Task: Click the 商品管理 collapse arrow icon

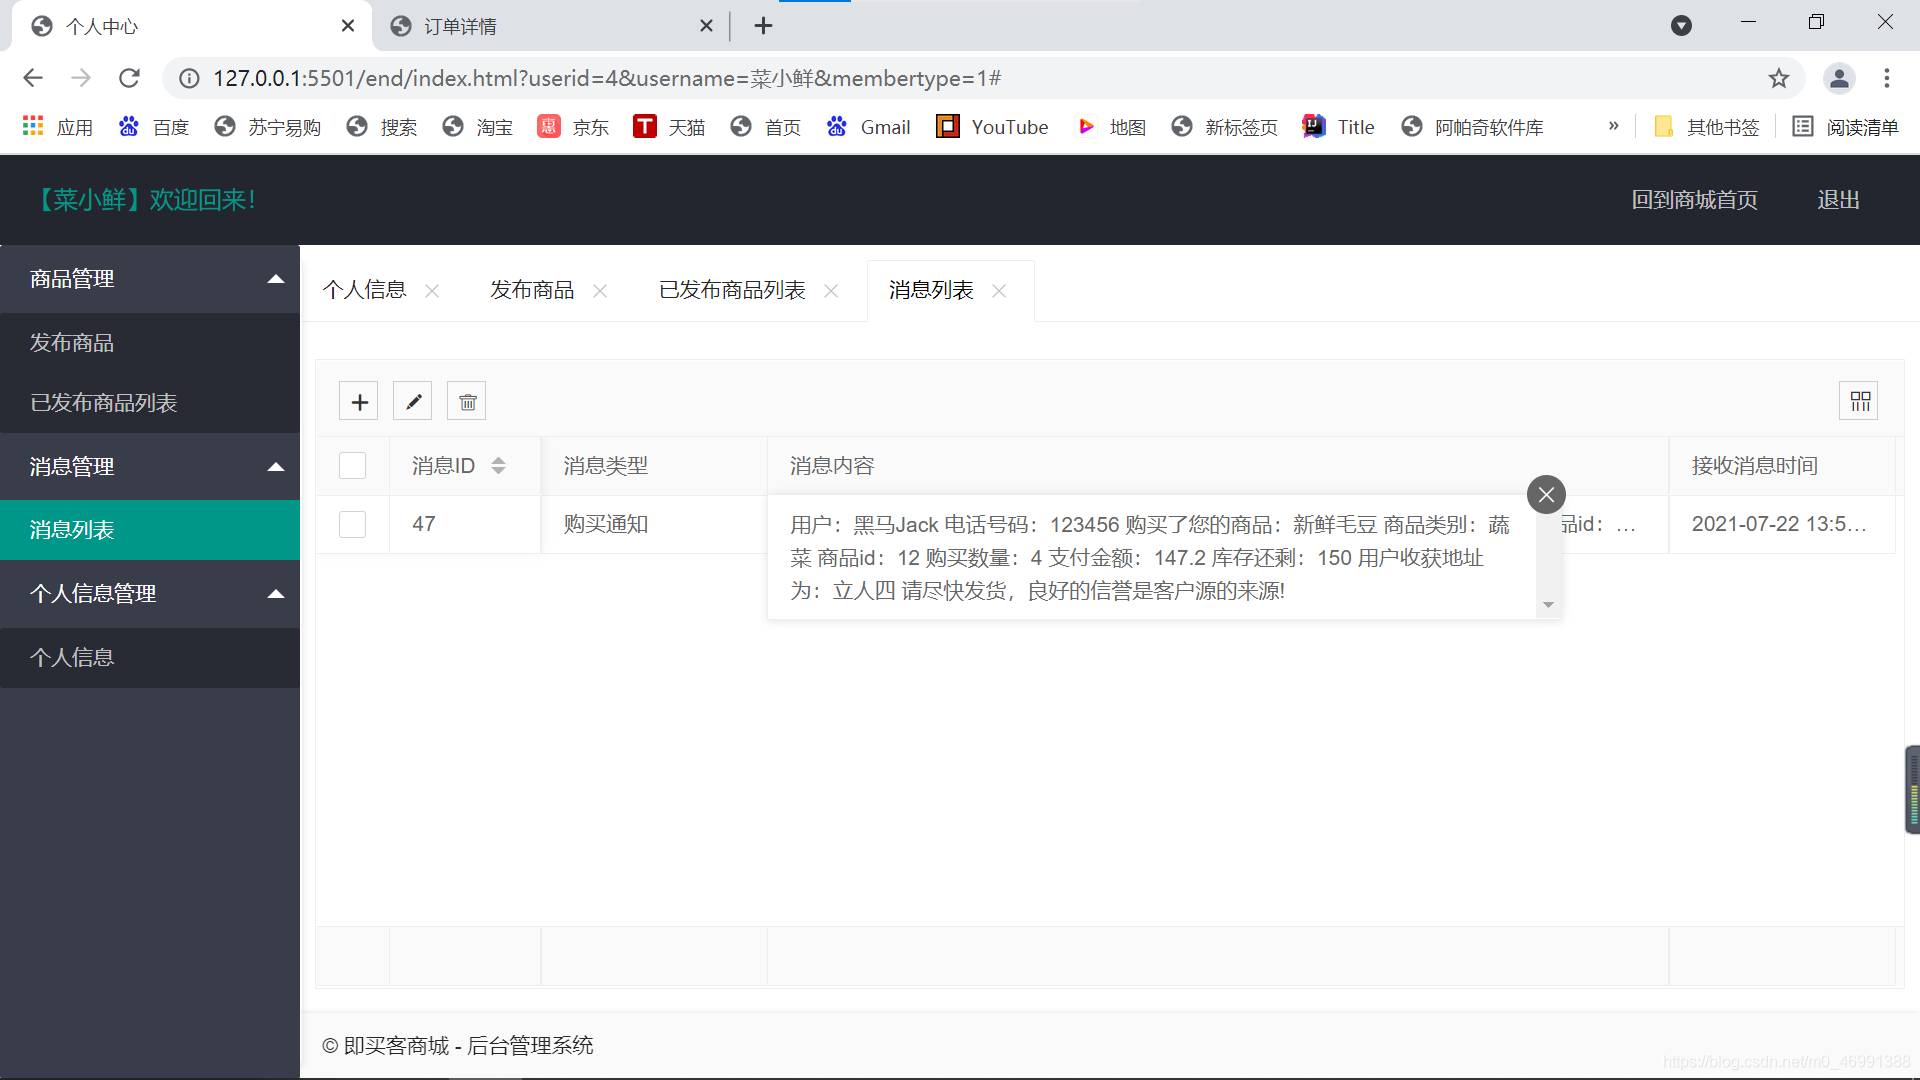Action: point(276,278)
